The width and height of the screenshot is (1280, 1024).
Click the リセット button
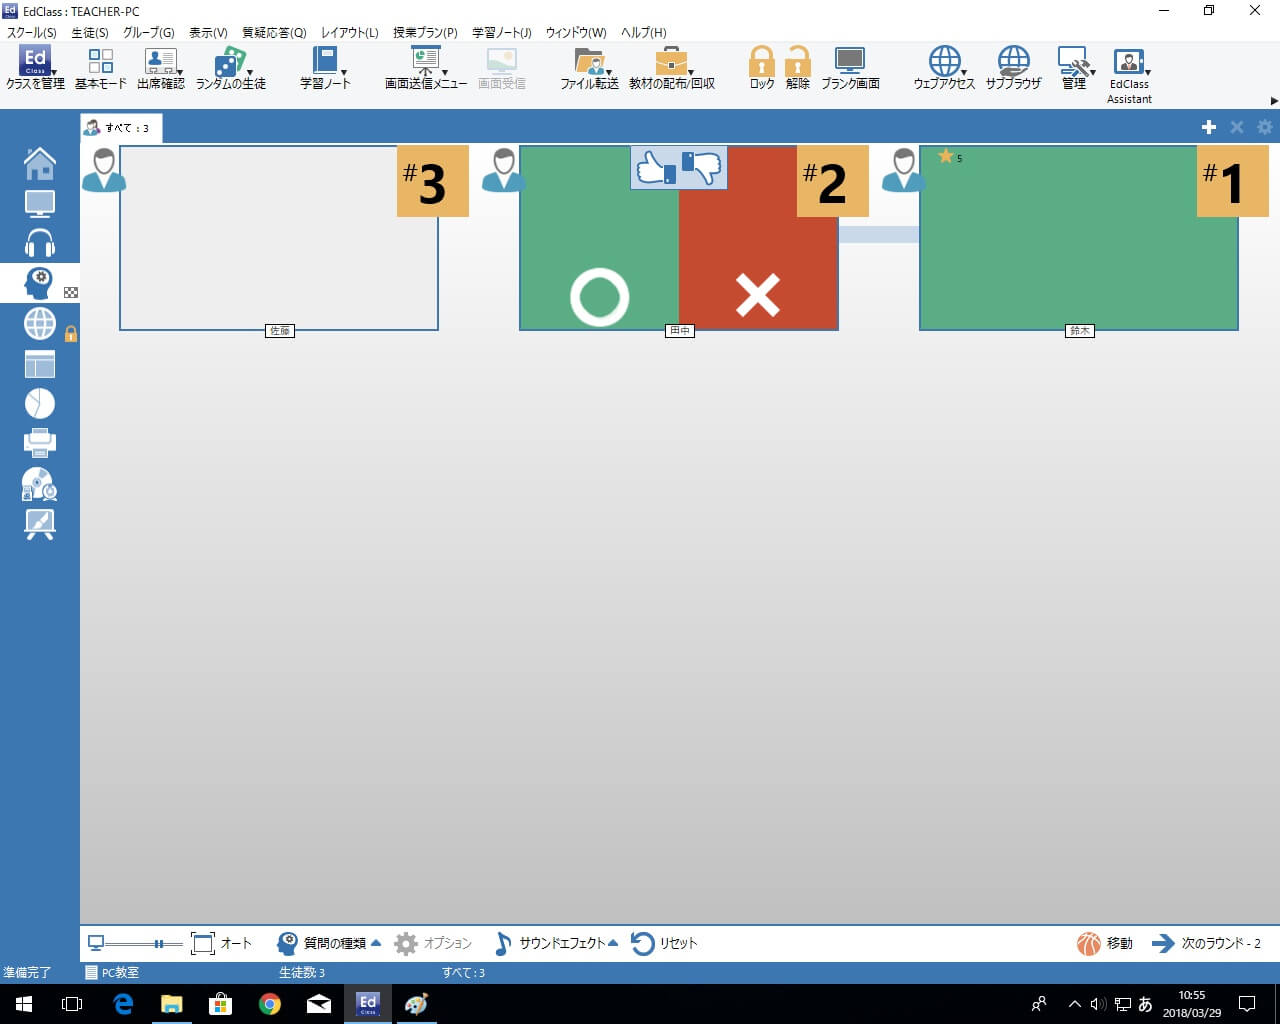tap(664, 943)
